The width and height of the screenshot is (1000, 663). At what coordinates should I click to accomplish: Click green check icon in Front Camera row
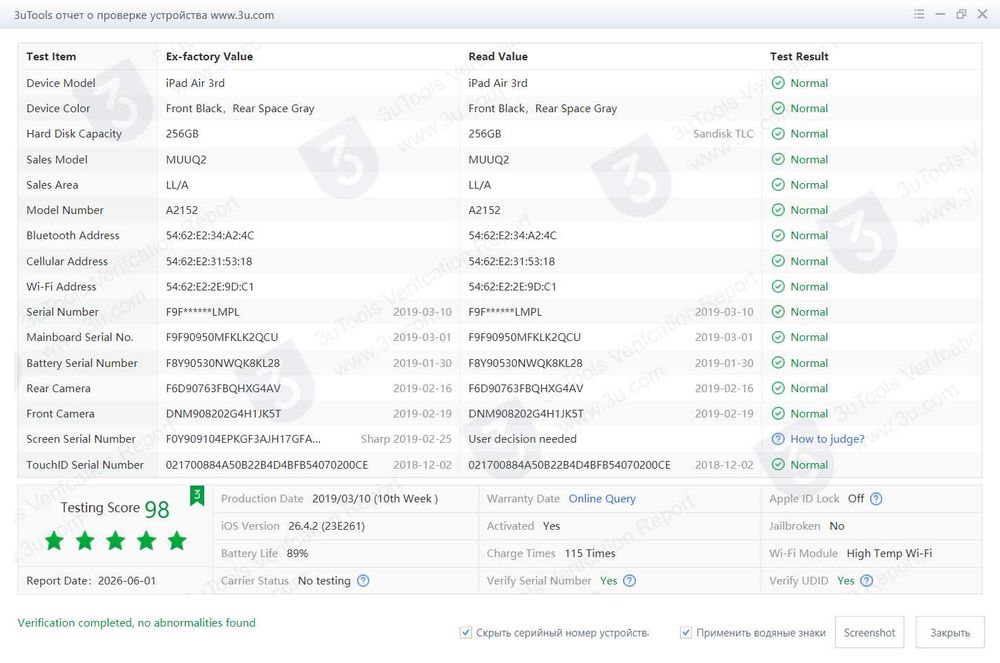pos(778,414)
